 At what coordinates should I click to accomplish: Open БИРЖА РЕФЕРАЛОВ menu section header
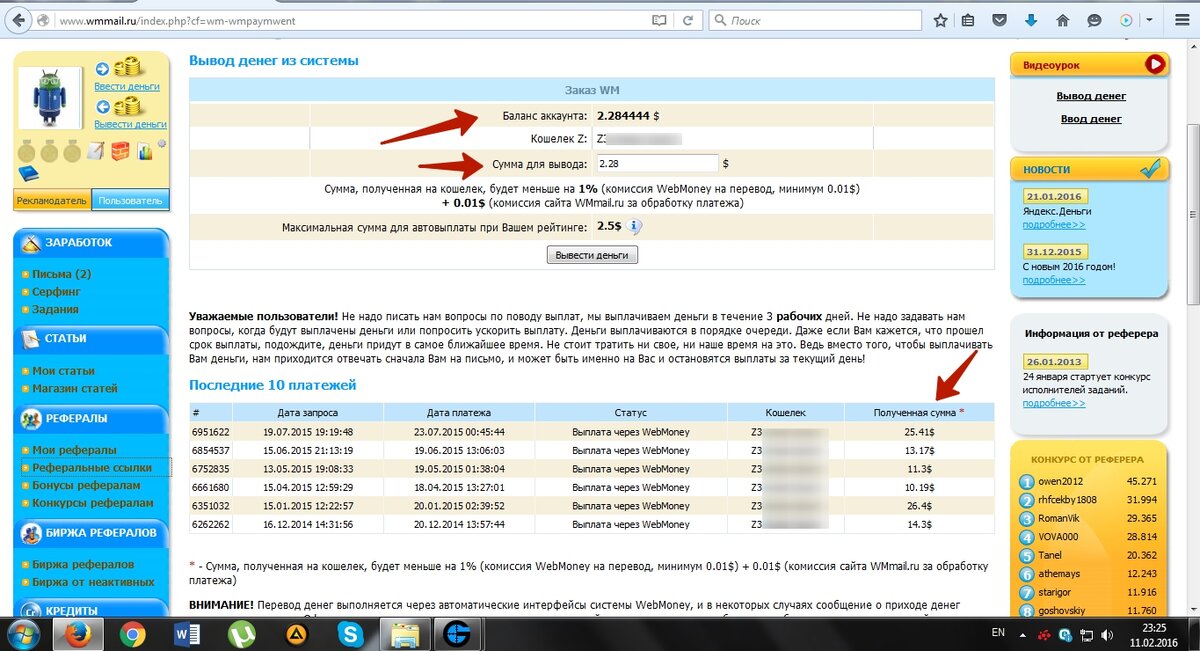[x=92, y=533]
